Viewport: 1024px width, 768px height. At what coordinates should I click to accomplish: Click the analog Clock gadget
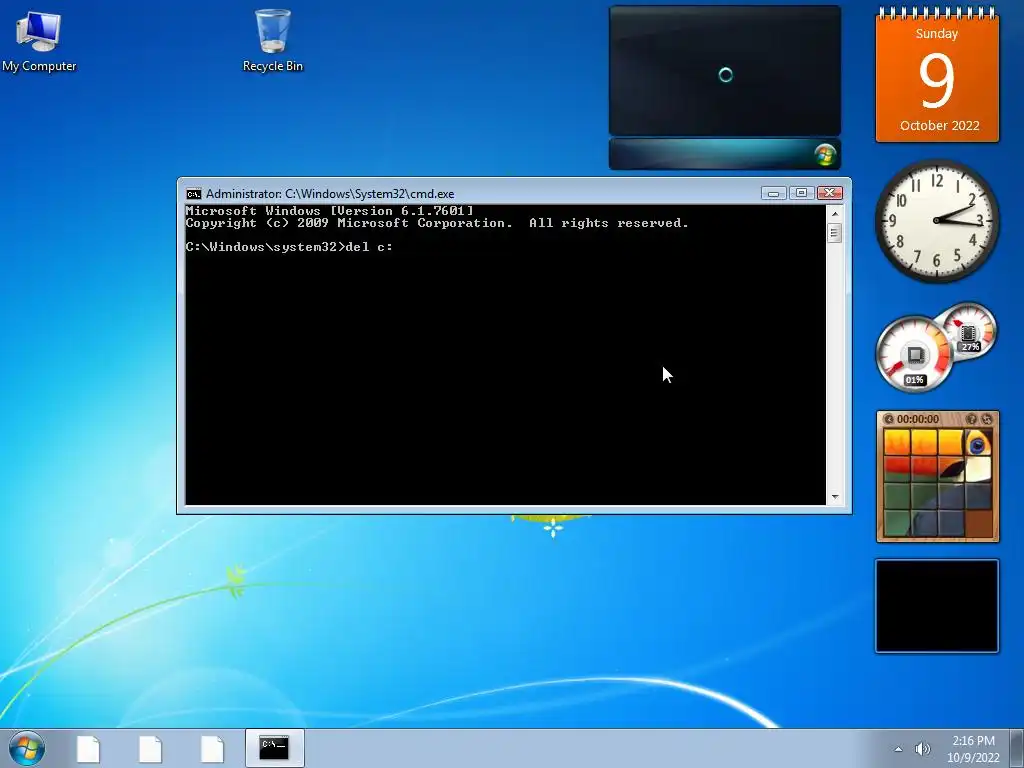936,221
